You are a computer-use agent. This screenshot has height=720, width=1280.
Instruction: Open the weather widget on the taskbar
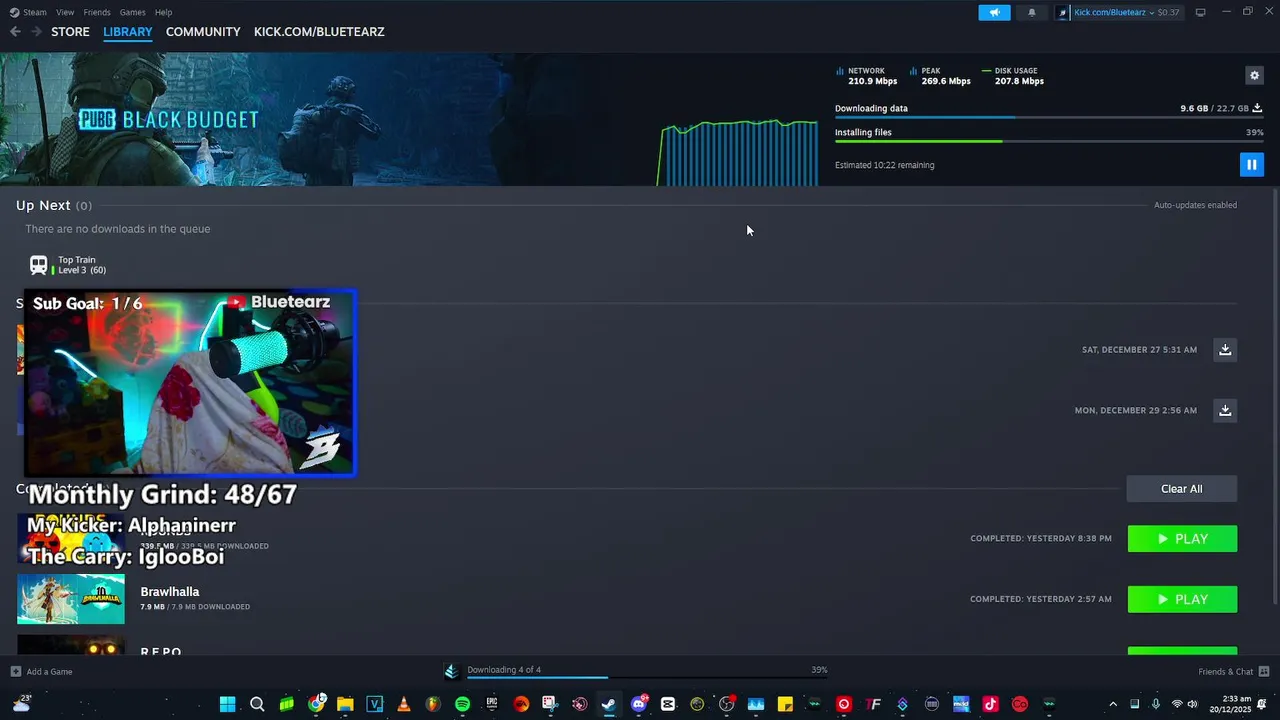coord(21,704)
